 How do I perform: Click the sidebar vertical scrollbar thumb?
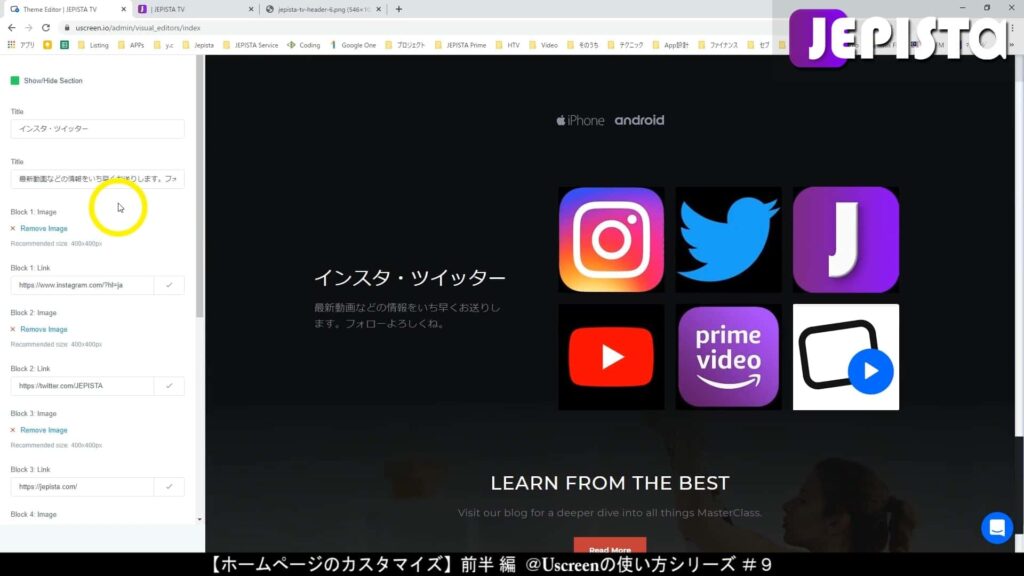[199, 186]
